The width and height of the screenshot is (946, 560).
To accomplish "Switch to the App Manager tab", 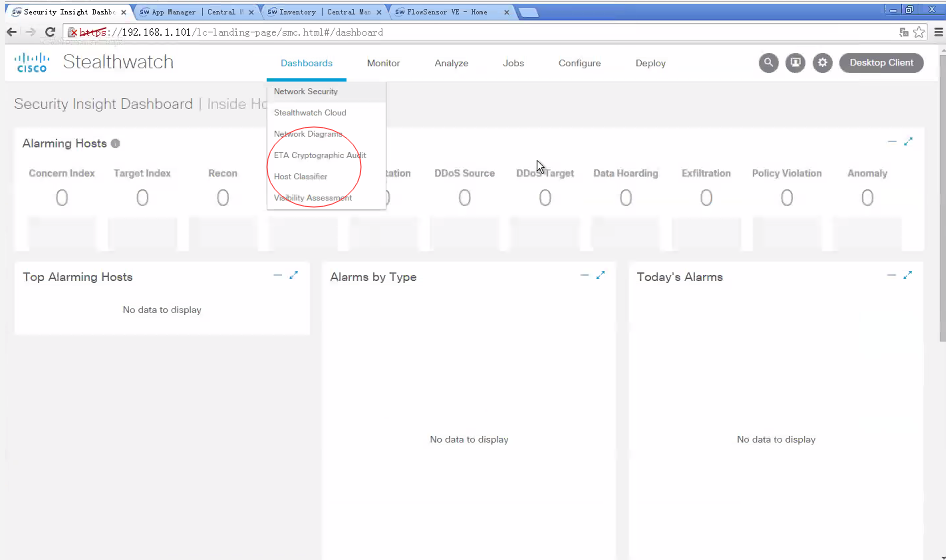I will pyautogui.click(x=197, y=12).
